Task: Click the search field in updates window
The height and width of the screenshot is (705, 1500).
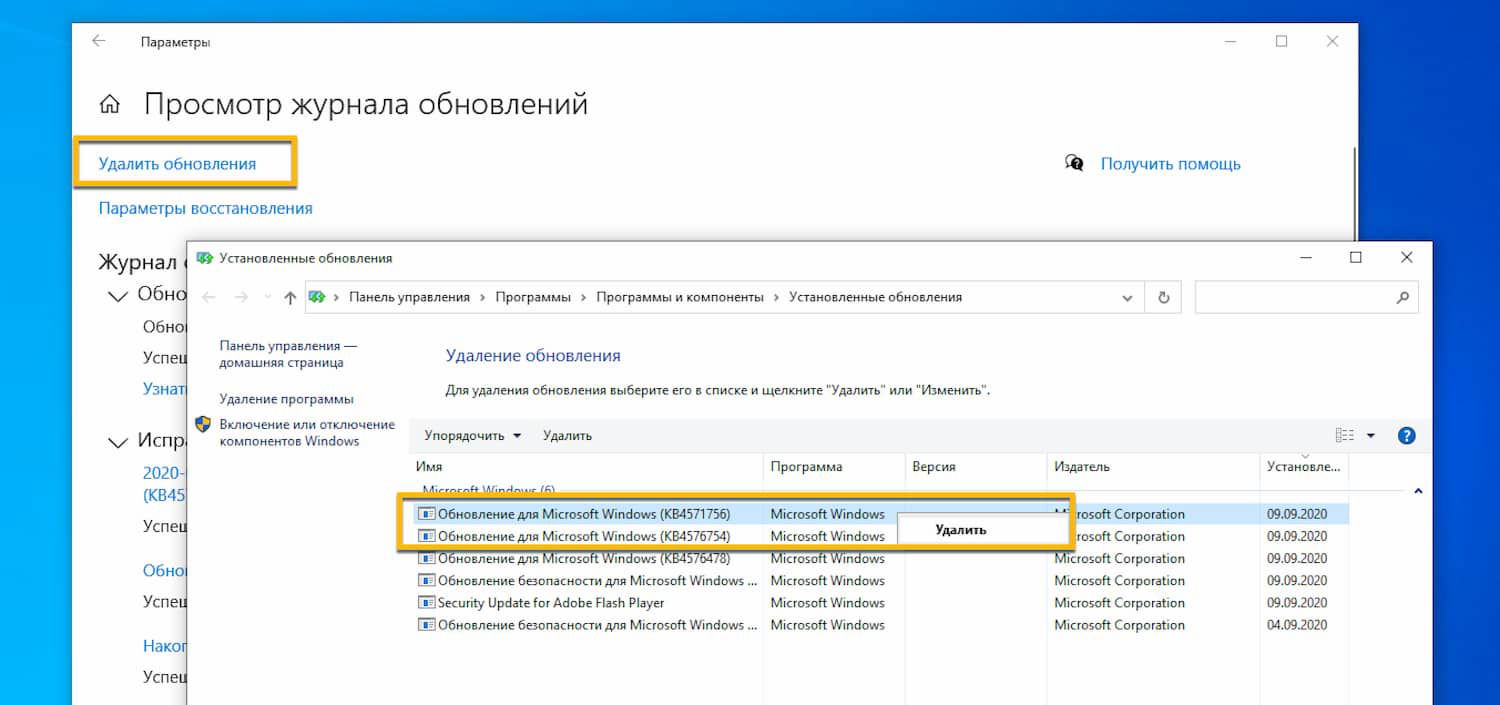Action: point(1306,297)
